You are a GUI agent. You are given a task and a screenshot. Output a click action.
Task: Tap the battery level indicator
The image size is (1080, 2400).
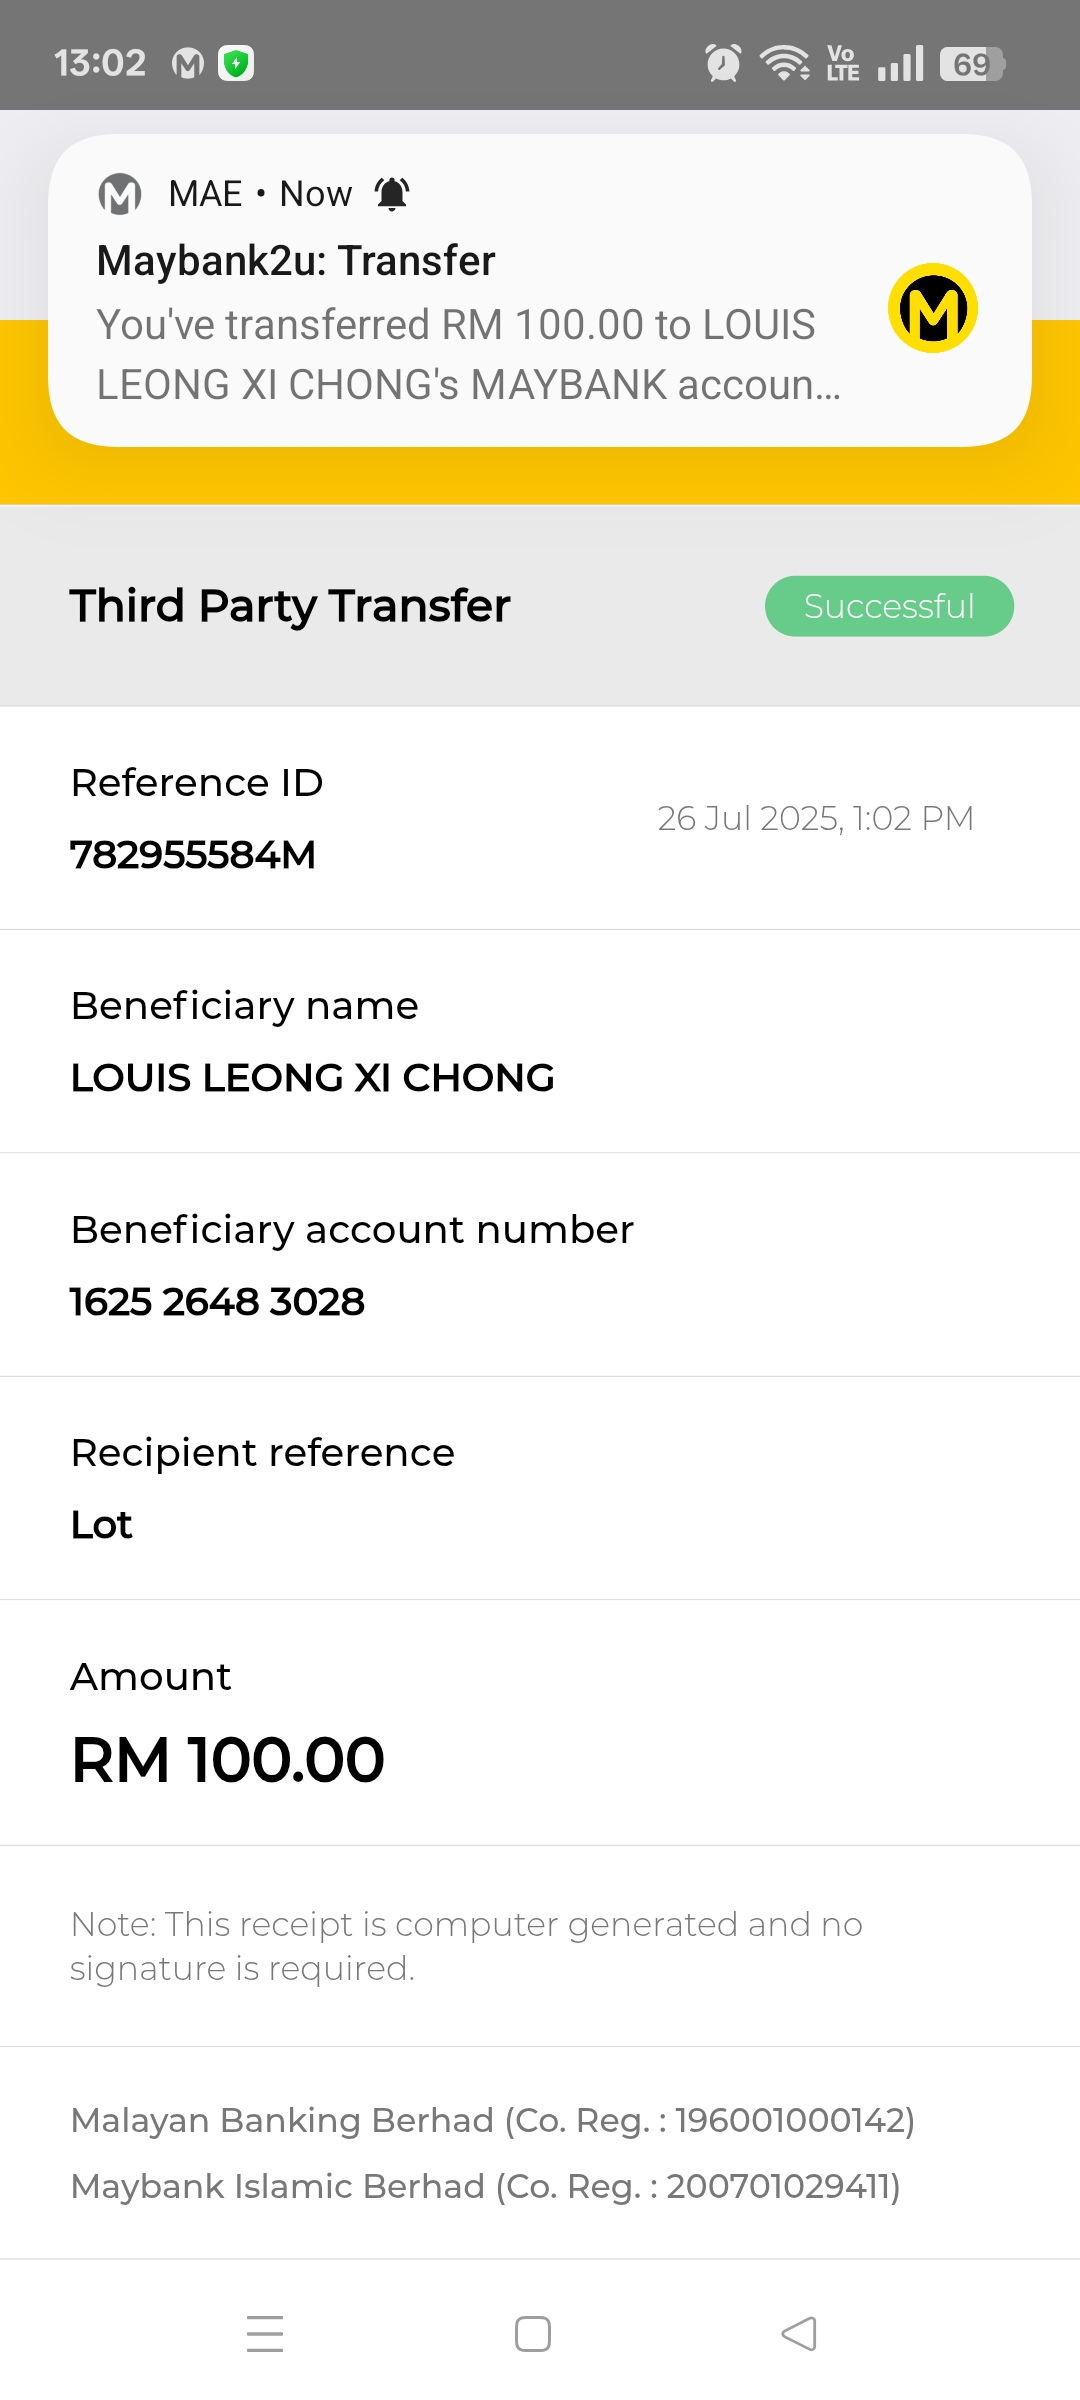971,64
